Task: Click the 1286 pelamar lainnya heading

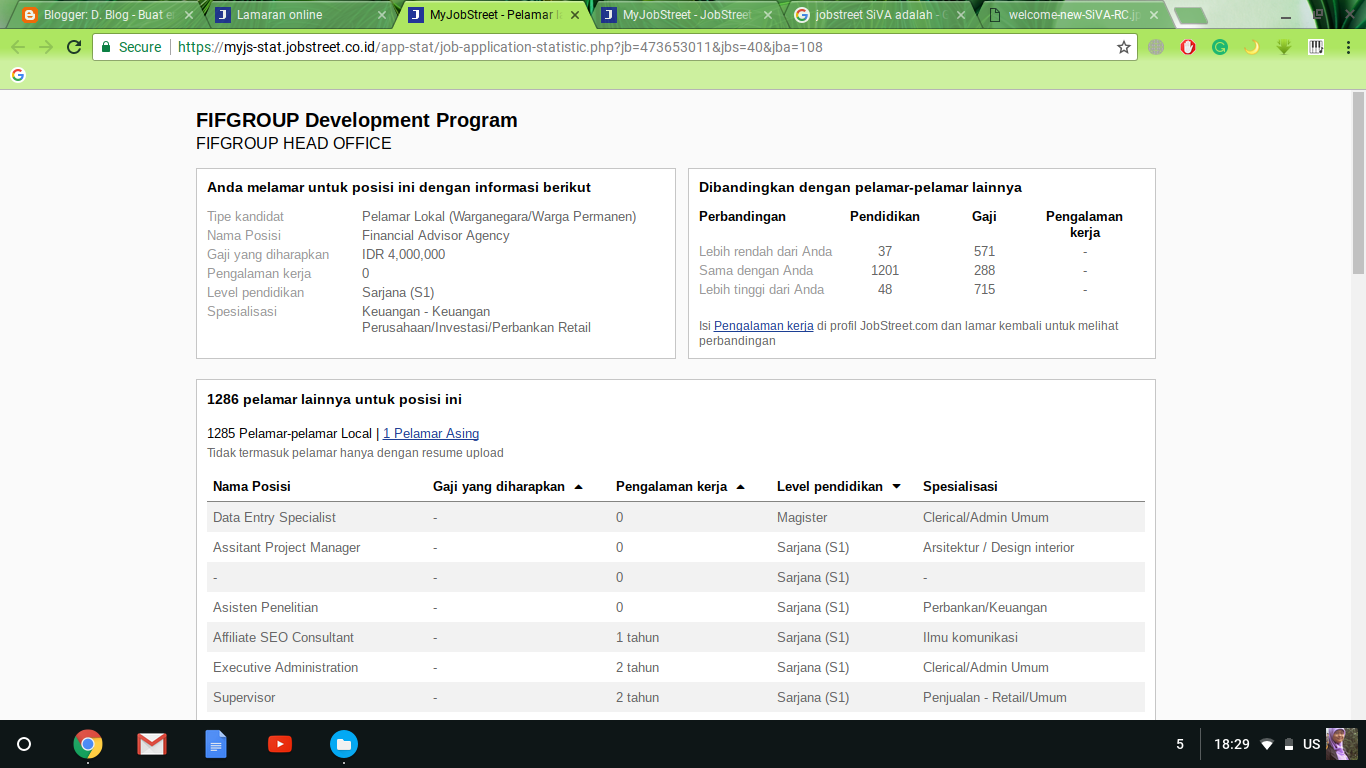Action: coord(334,400)
